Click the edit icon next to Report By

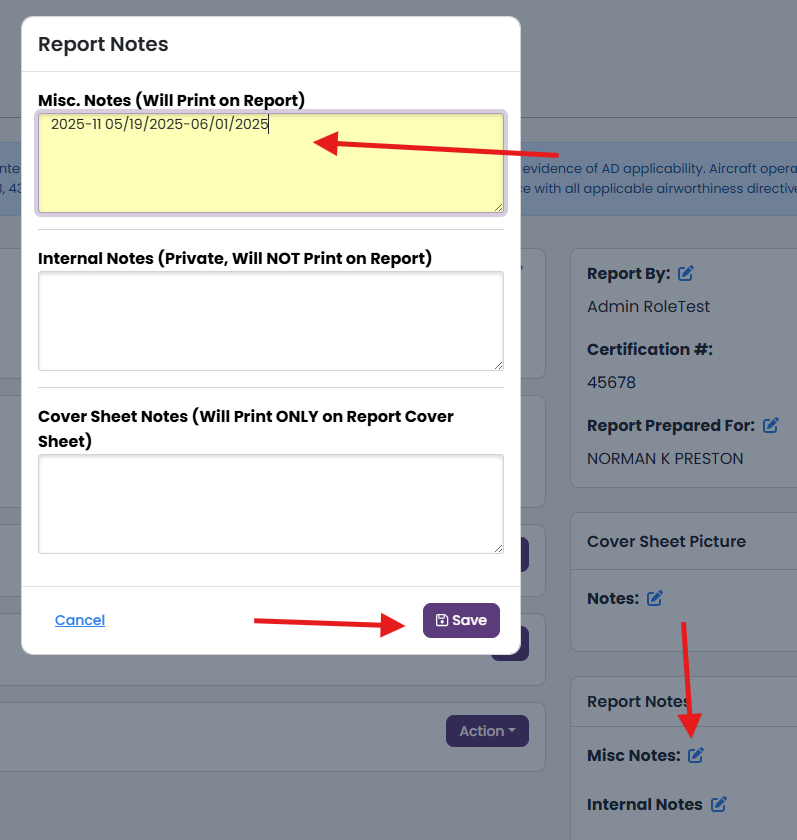686,273
